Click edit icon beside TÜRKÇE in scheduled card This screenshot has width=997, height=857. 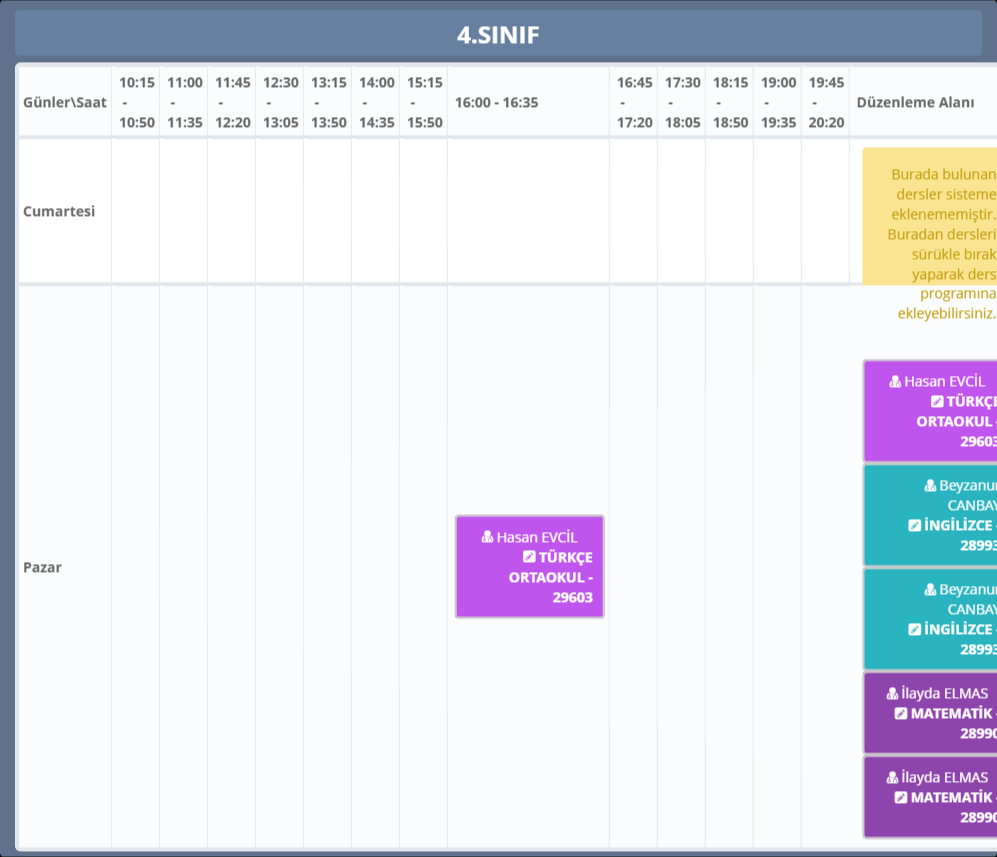coord(530,557)
